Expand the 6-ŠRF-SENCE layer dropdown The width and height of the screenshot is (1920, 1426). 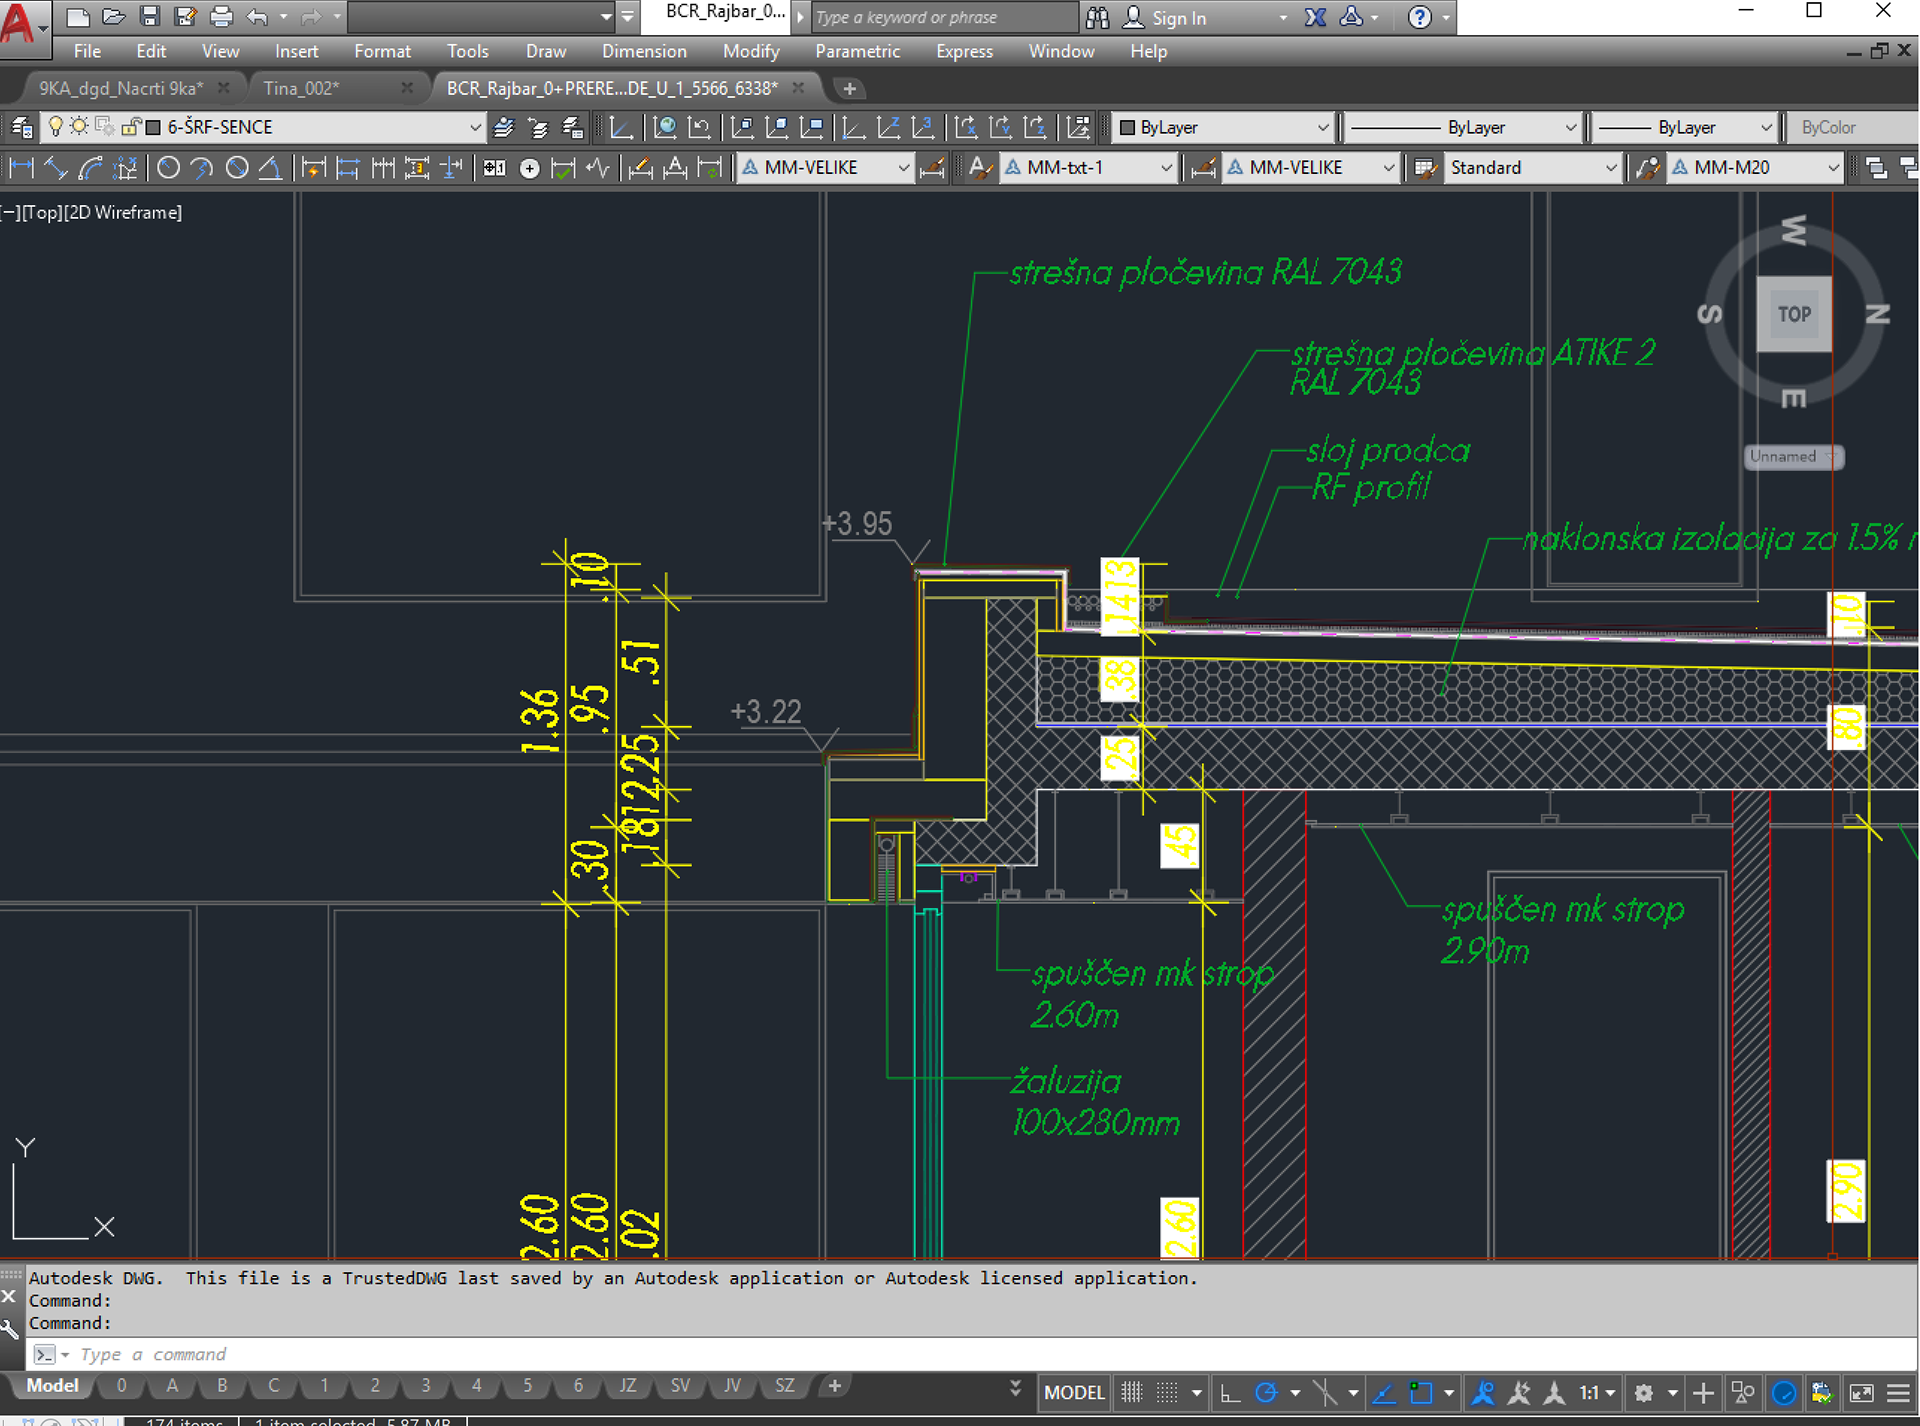click(475, 127)
